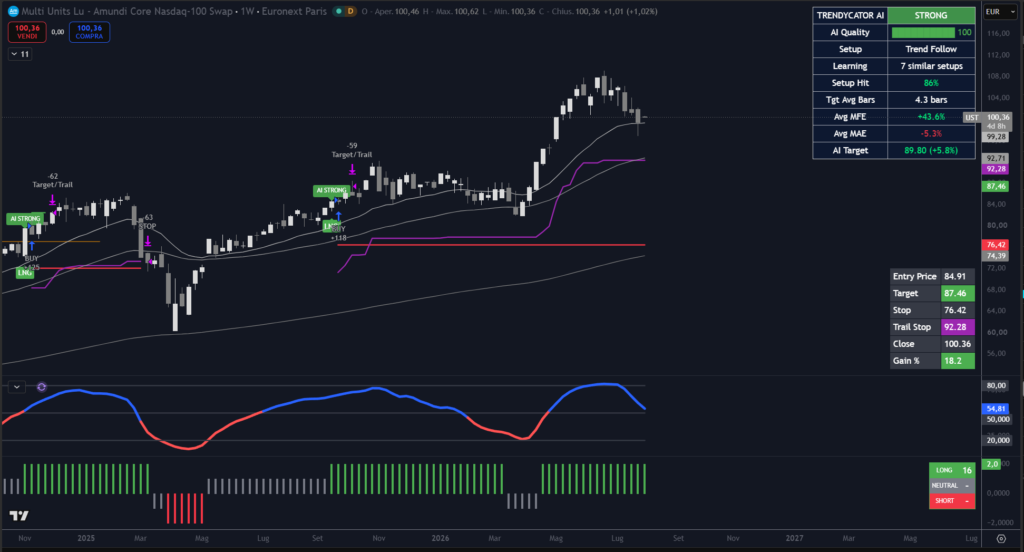1024x552 pixels.
Task: Click the gray NEUTRAL cell
Action: coord(952,485)
